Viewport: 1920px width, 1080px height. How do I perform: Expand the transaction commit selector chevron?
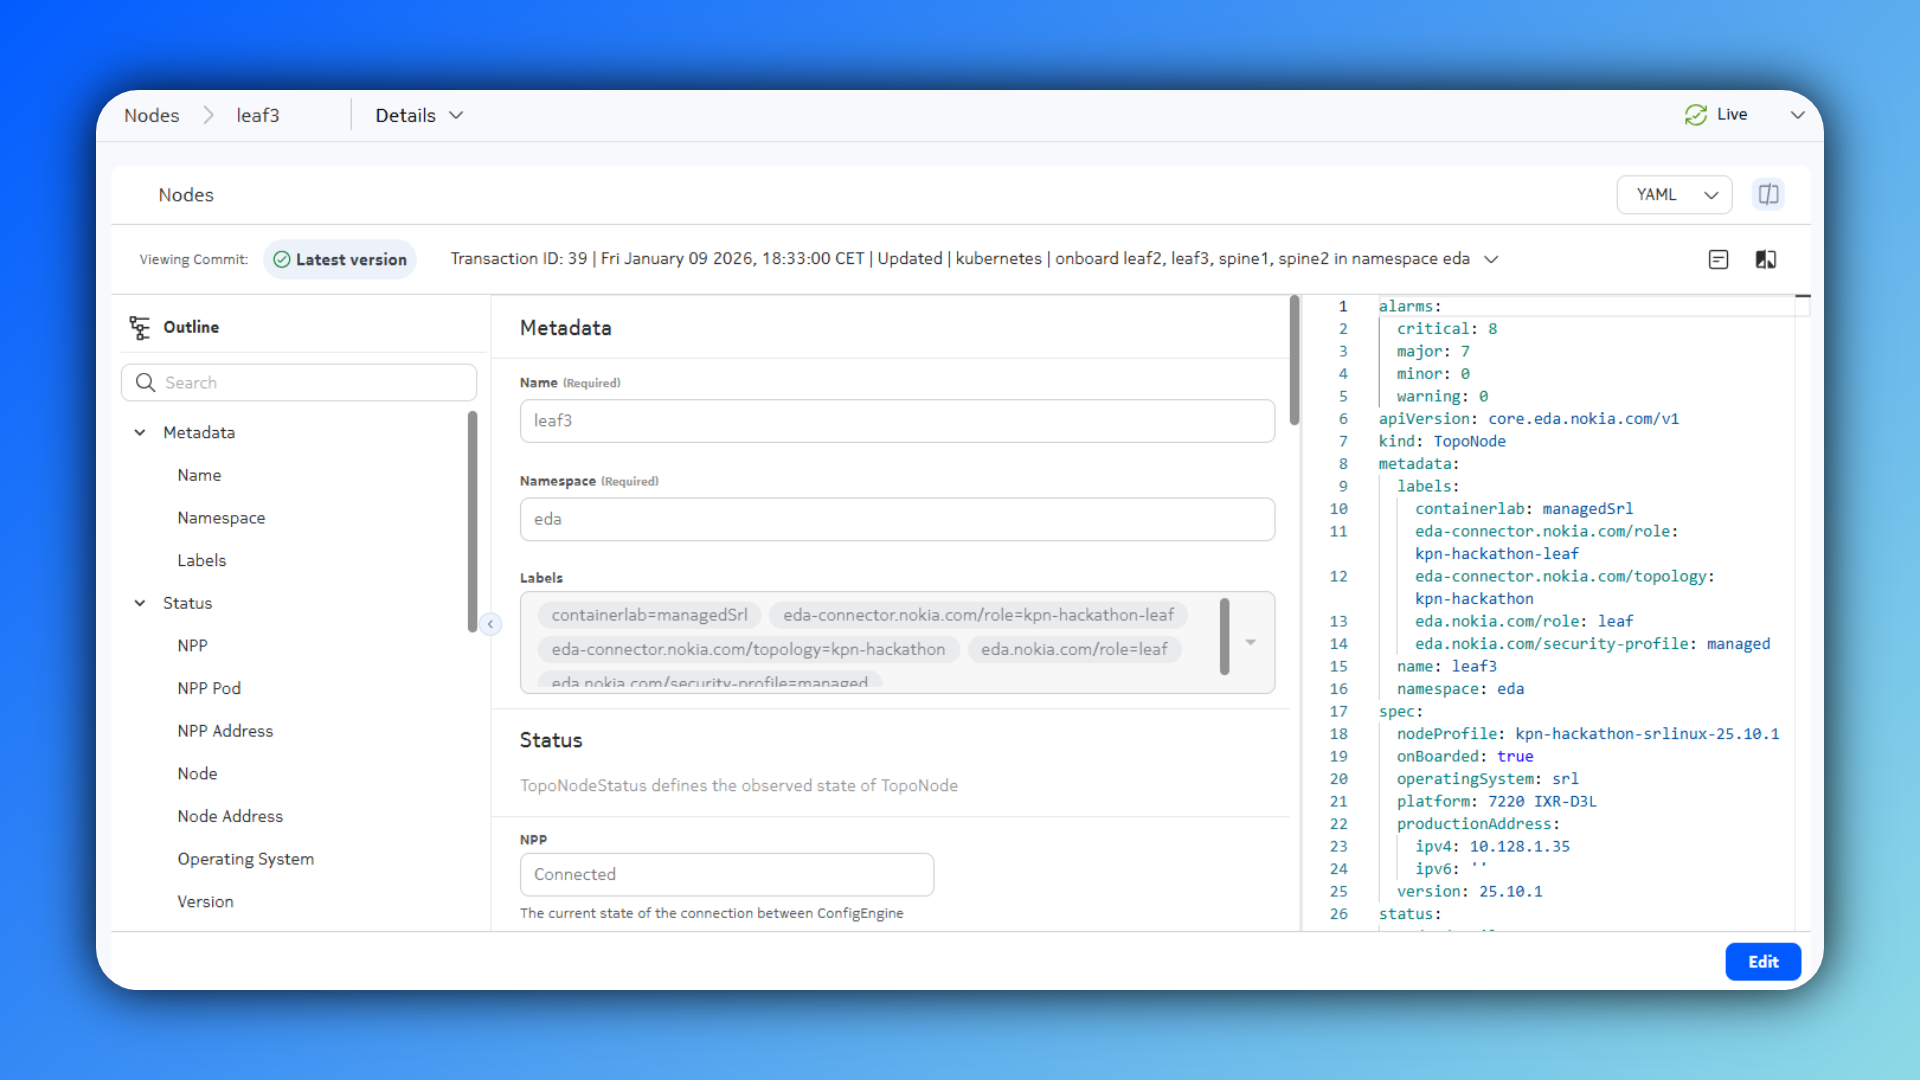tap(1491, 259)
